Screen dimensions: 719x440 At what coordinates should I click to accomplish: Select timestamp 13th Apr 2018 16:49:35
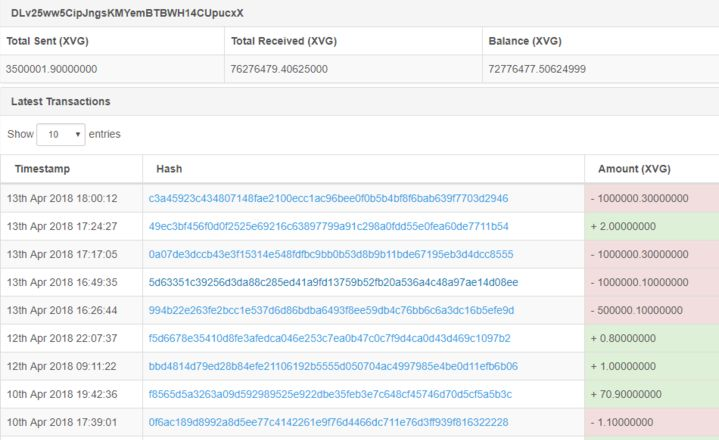(x=62, y=282)
